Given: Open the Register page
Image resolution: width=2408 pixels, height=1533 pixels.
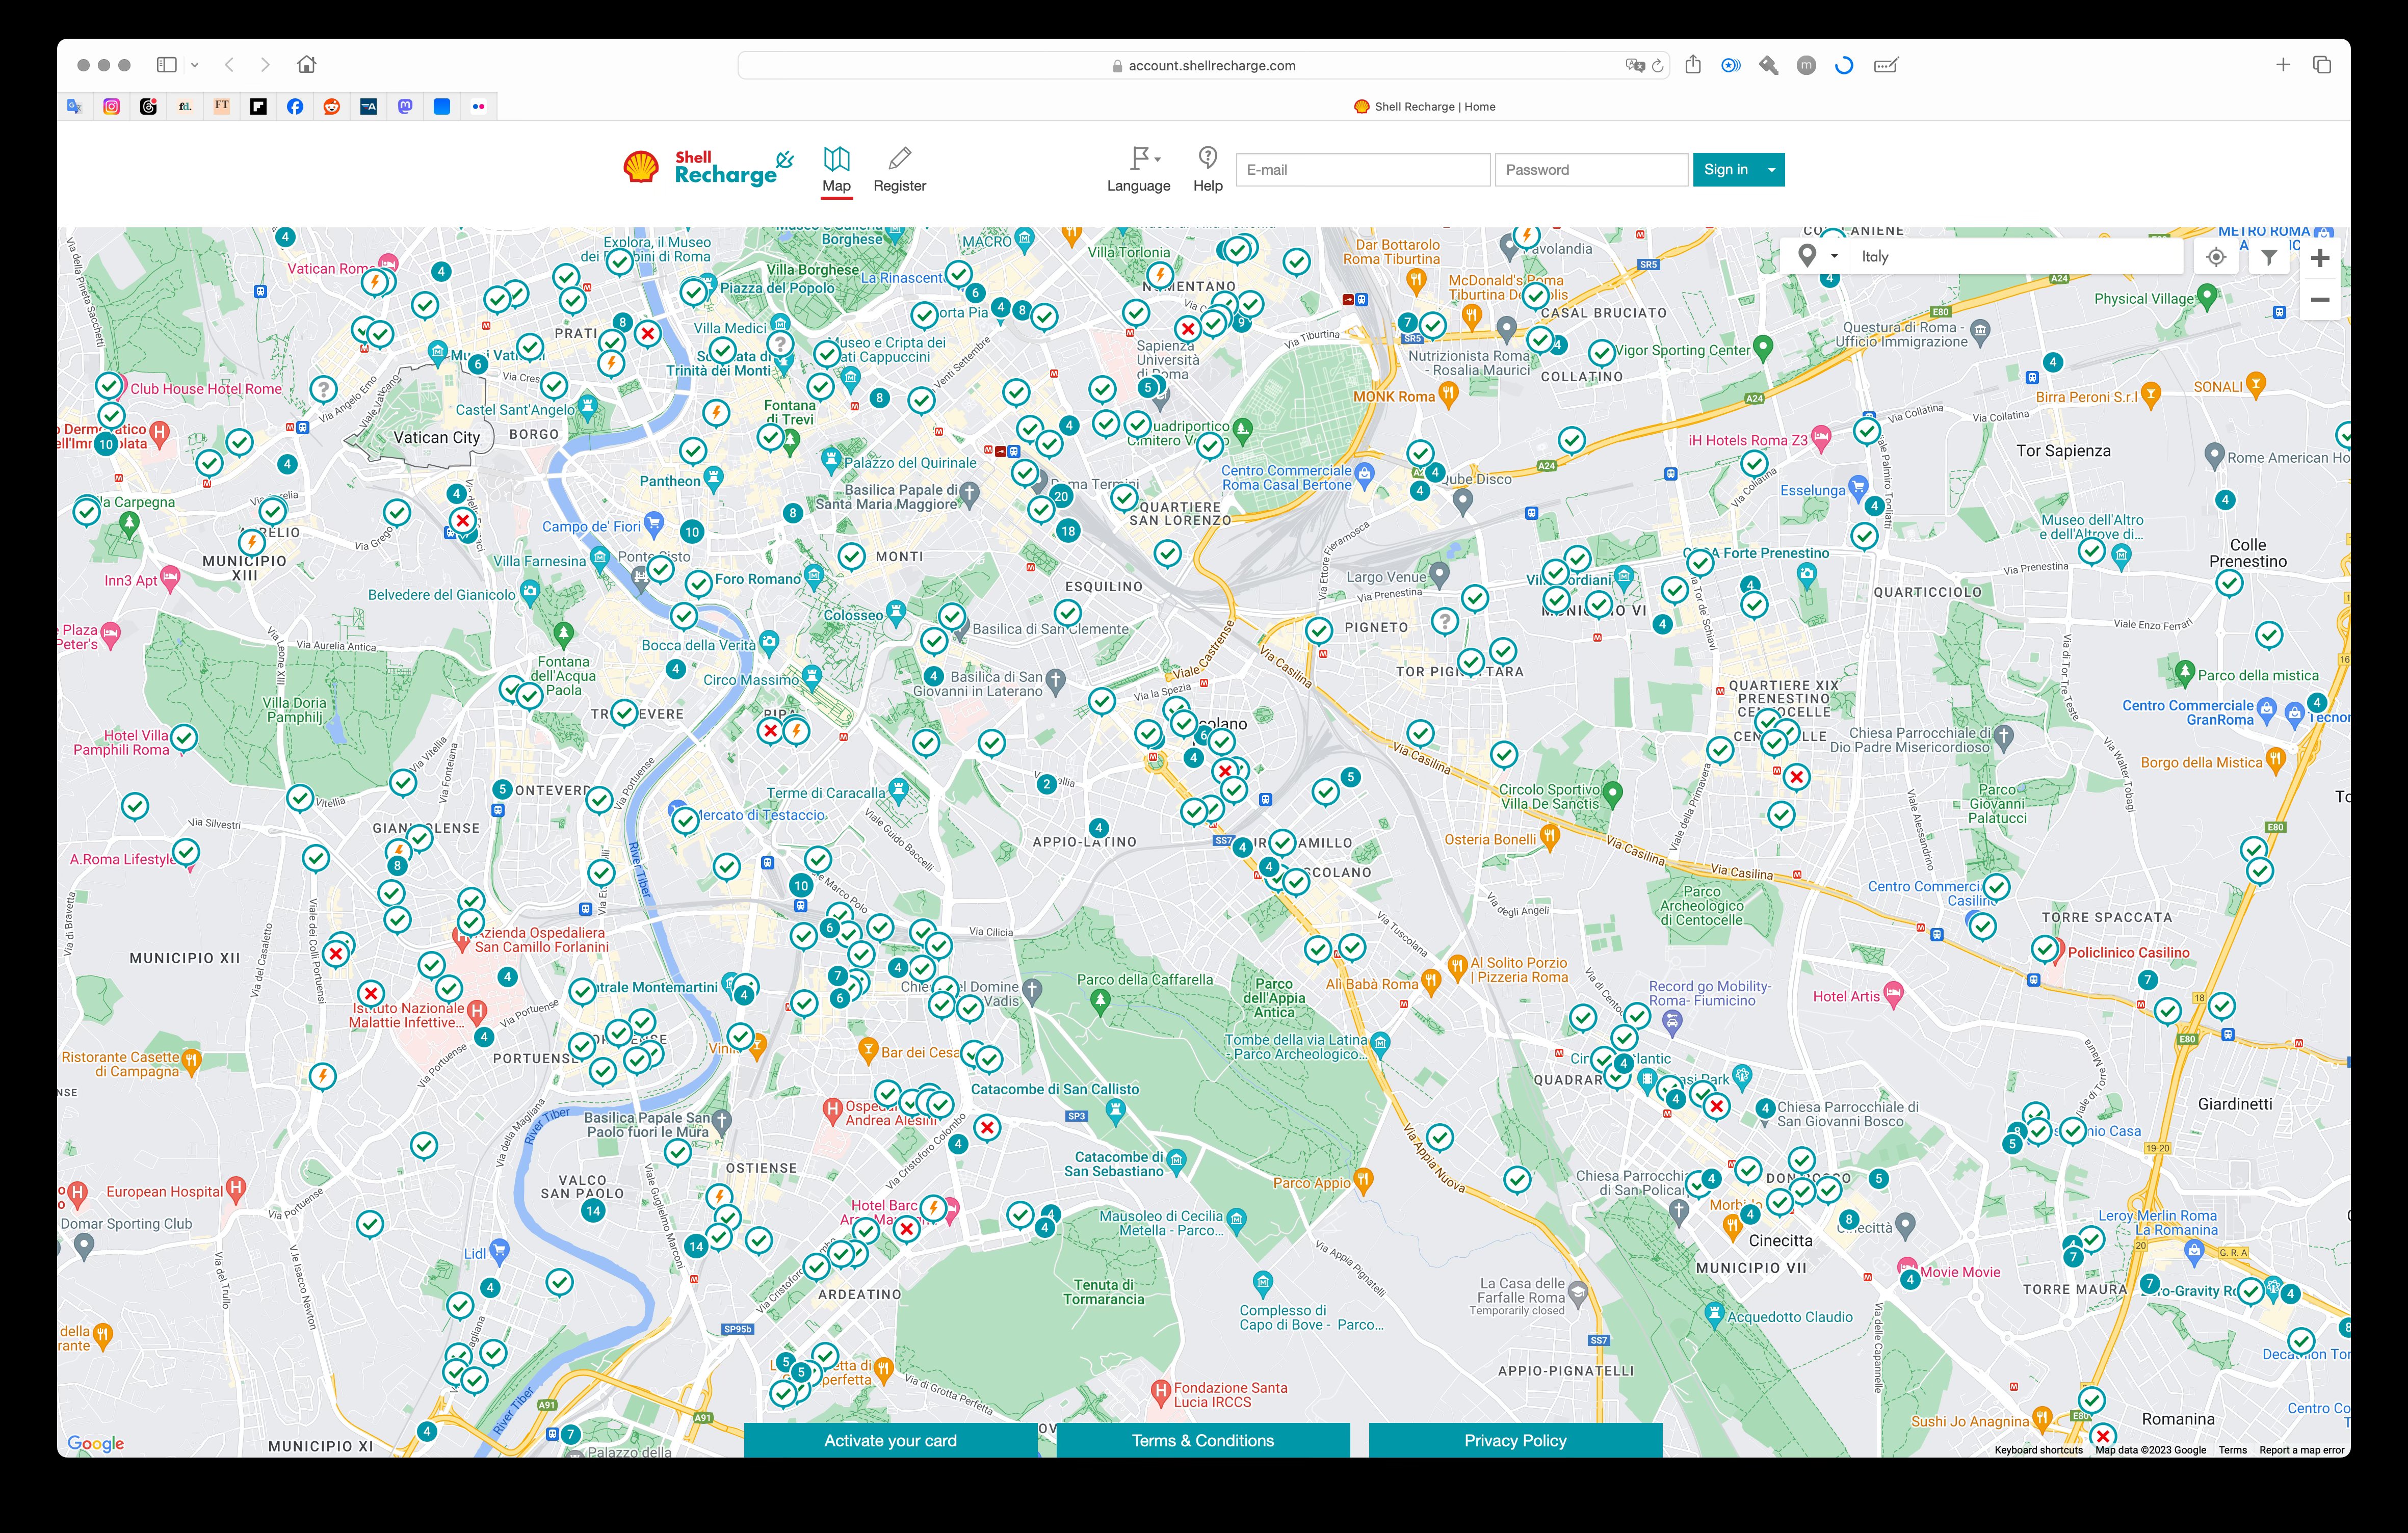Looking at the screenshot, I should [899, 170].
